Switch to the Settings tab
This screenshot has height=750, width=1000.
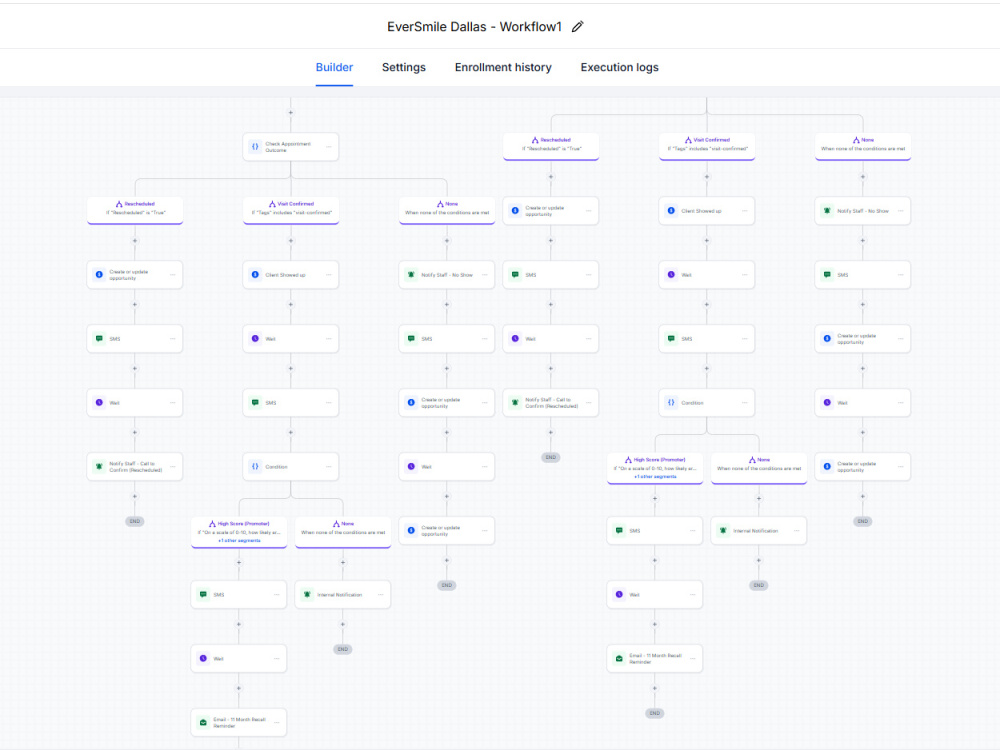(404, 68)
